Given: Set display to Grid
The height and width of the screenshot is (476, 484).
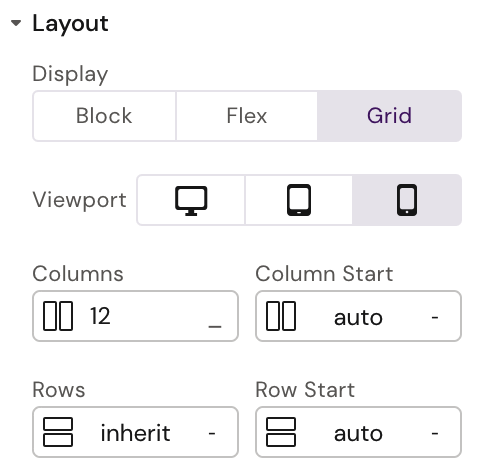Looking at the screenshot, I should coord(389,116).
